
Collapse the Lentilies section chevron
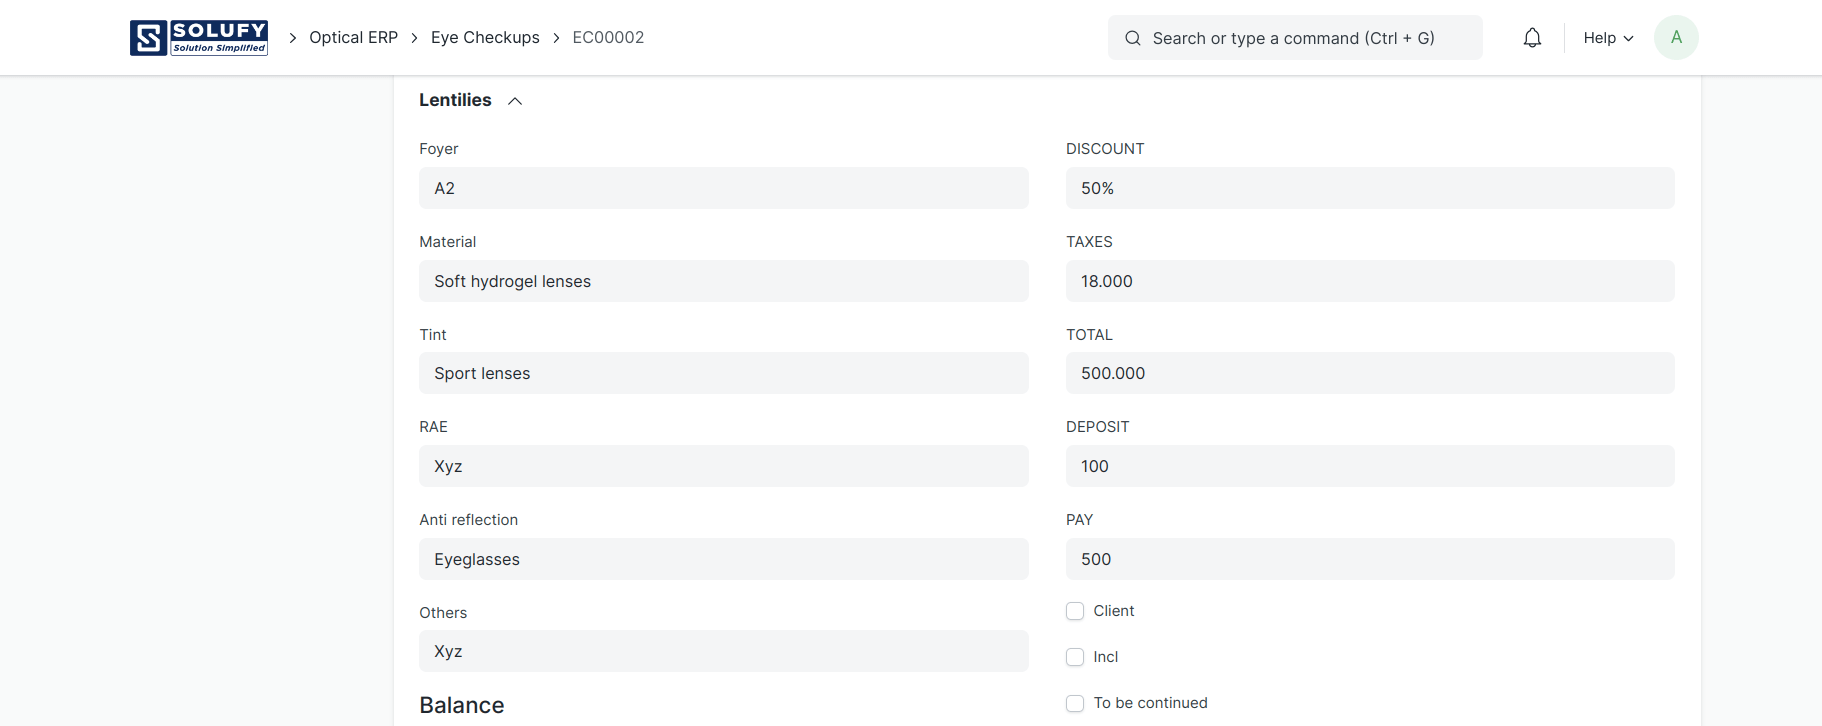click(x=515, y=101)
